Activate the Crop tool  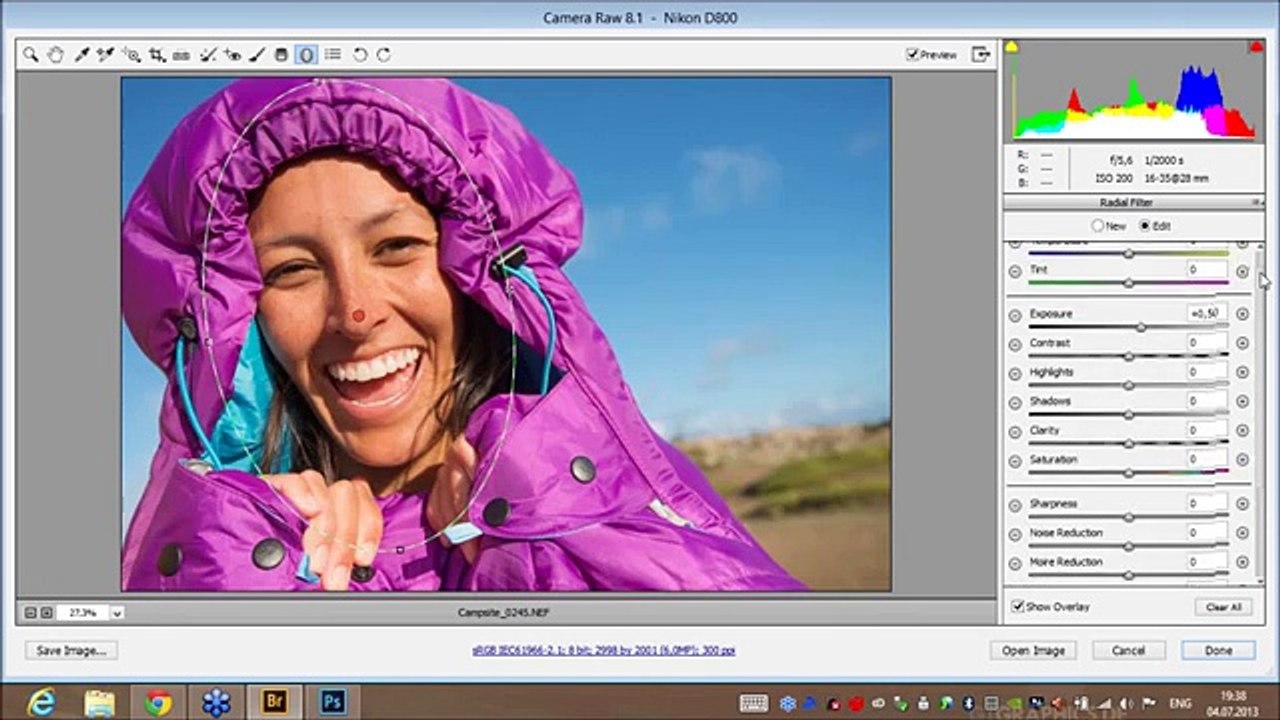pyautogui.click(x=158, y=55)
